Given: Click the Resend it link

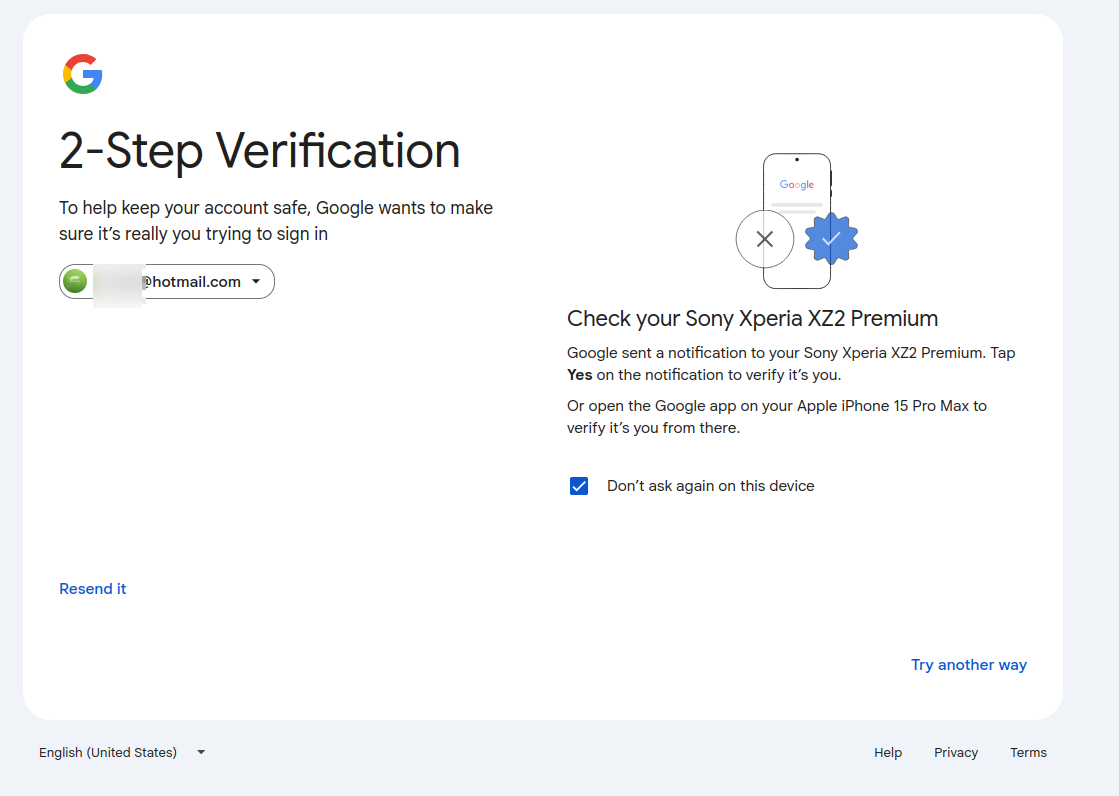Looking at the screenshot, I should point(93,589).
